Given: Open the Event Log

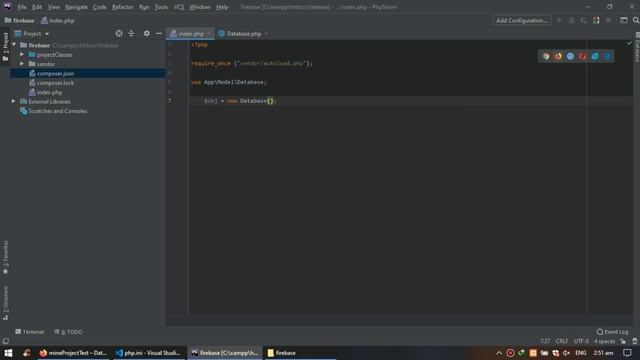Looking at the screenshot, I should click(612, 332).
